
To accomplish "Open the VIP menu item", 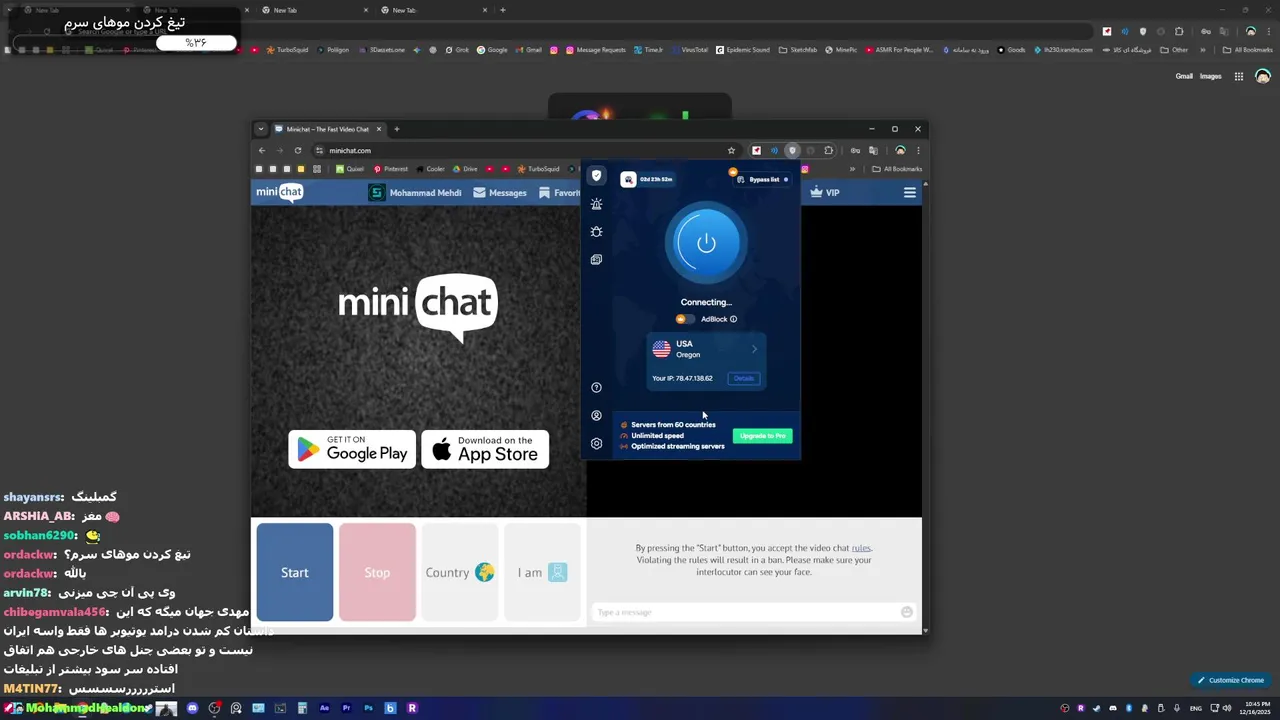I will pyautogui.click(x=825, y=193).
